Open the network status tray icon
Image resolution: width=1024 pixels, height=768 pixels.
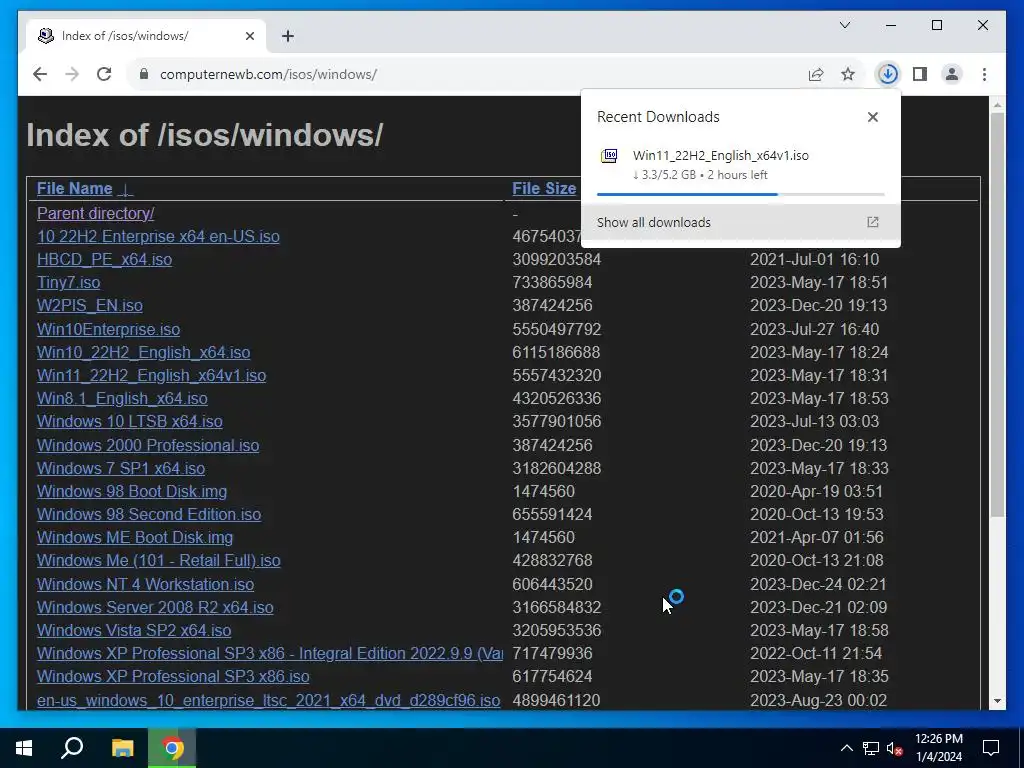pos(871,748)
